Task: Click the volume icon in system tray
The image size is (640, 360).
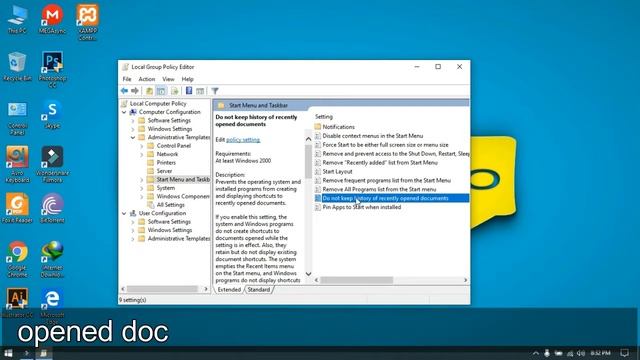Action: point(581,353)
